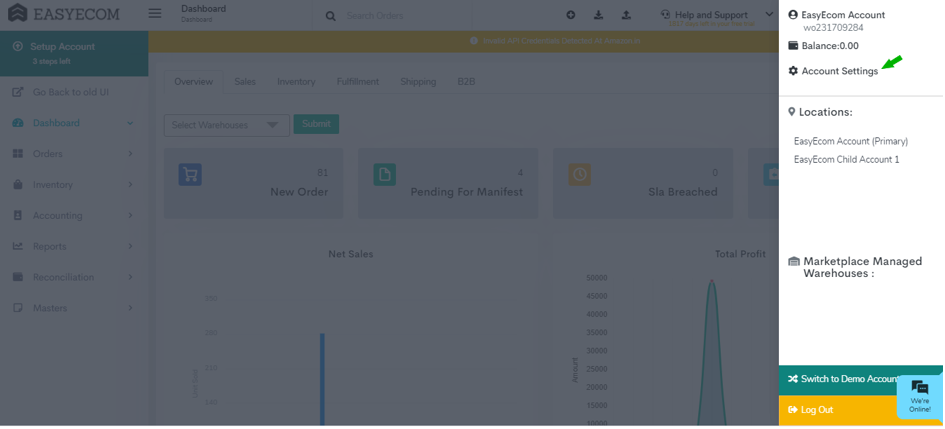Open the New Order card
The image size is (945, 429).
pos(254,183)
